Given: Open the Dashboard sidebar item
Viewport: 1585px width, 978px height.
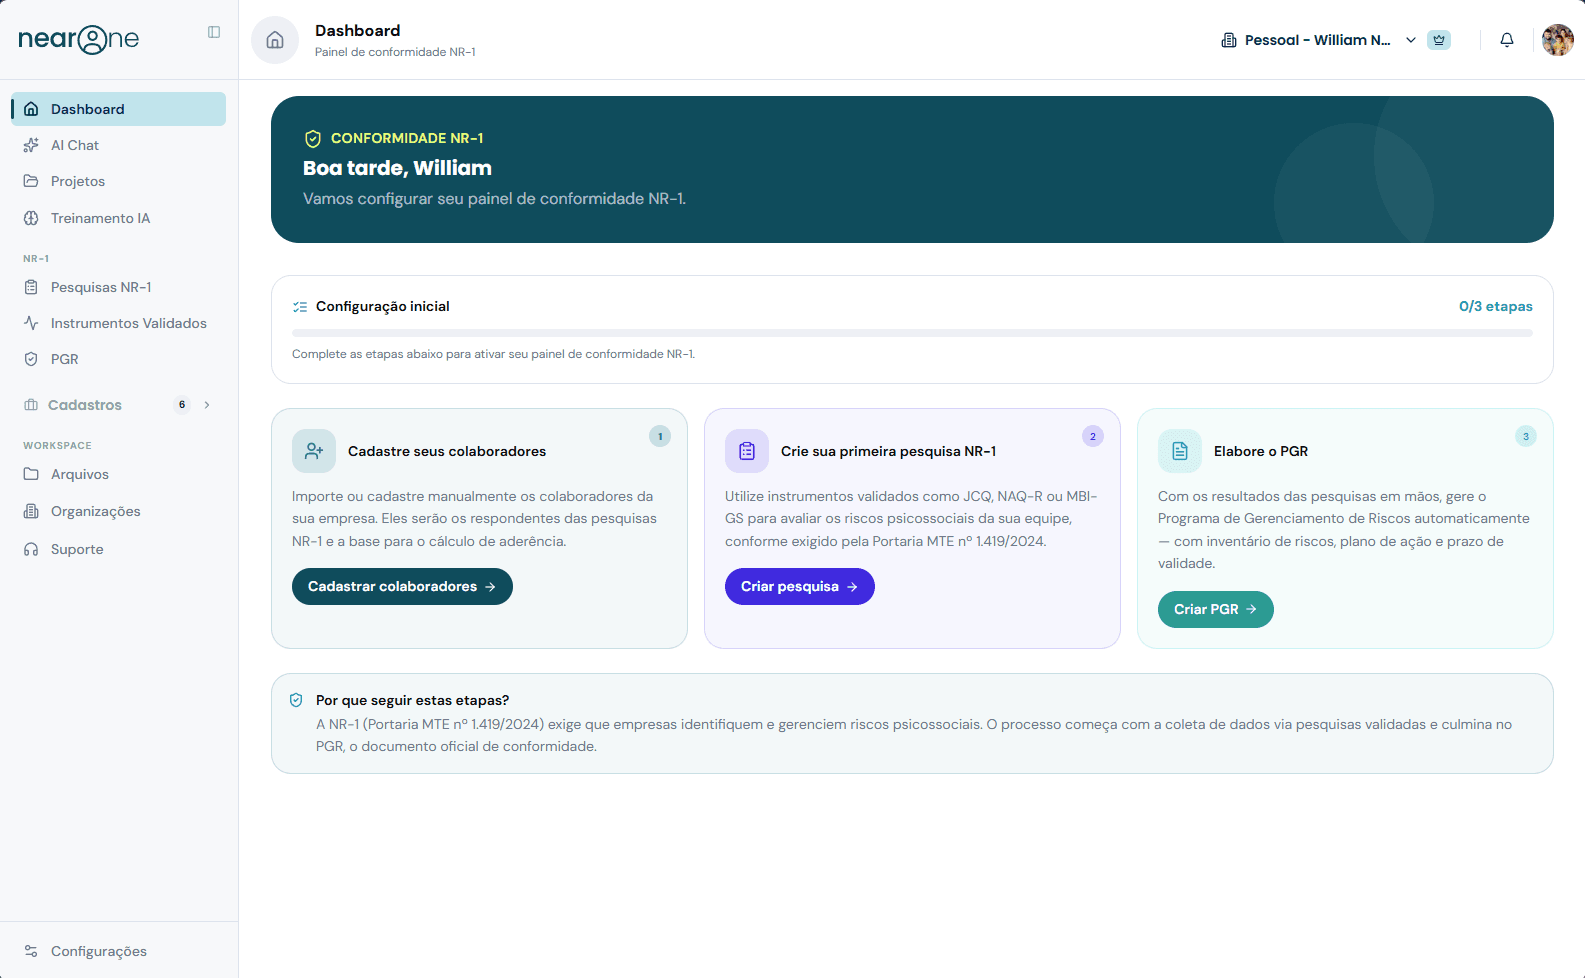Looking at the screenshot, I should (x=118, y=109).
